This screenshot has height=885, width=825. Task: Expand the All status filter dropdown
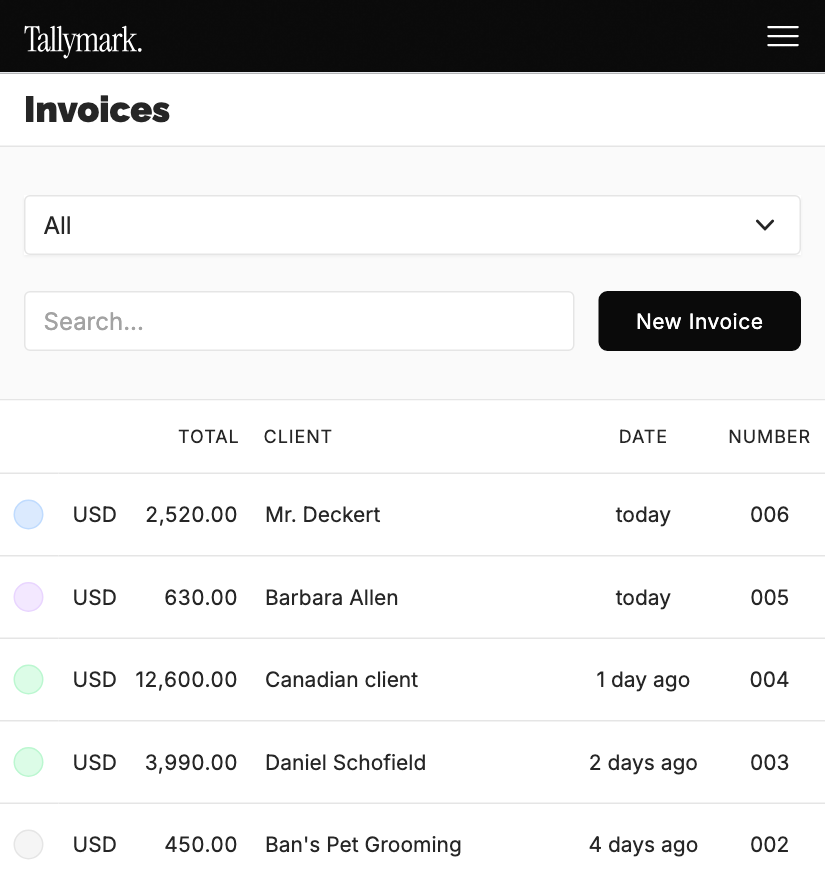pos(412,225)
